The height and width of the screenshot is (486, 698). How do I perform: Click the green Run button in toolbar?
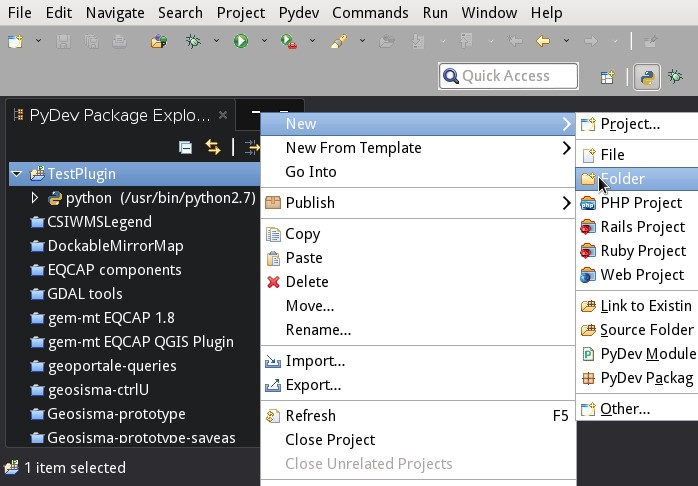pos(241,41)
